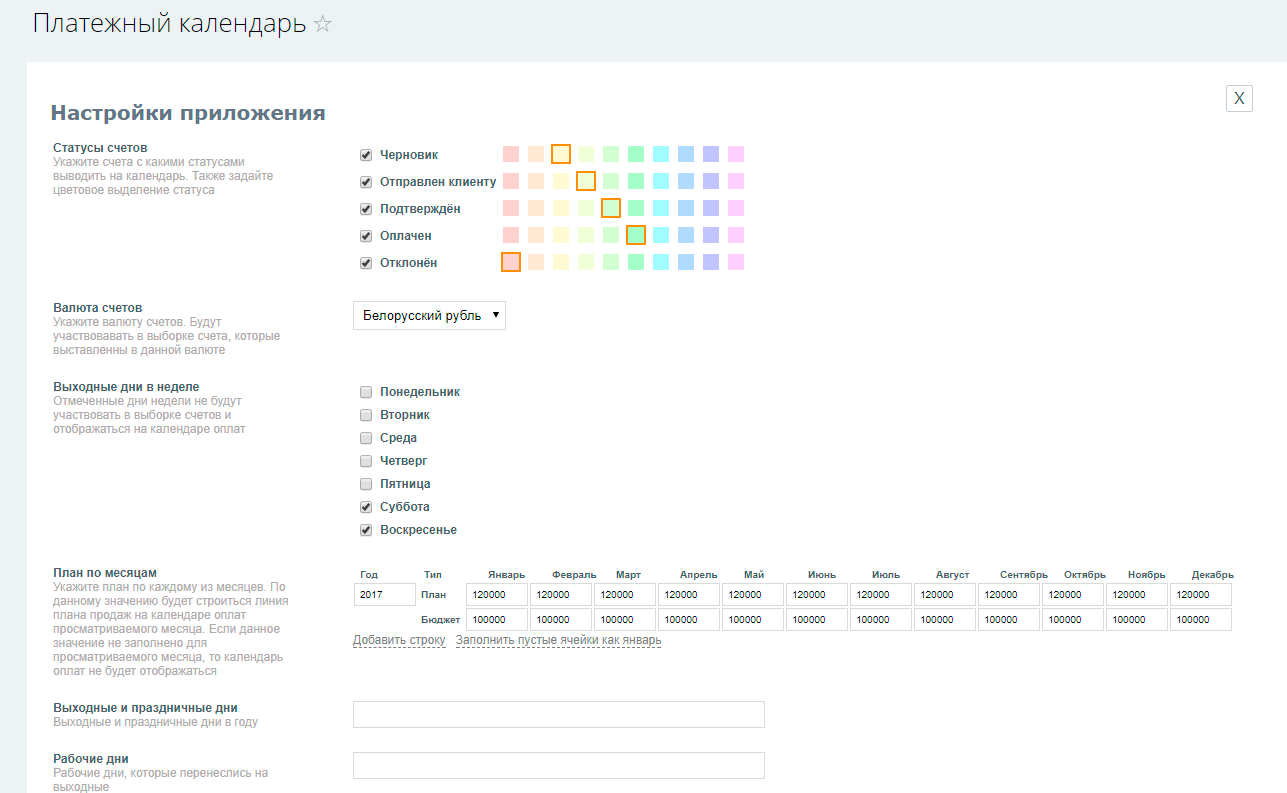This screenshot has width=1287, height=793.
Task: Toggle the Отправлен клиенту status checkbox
Action: point(366,182)
